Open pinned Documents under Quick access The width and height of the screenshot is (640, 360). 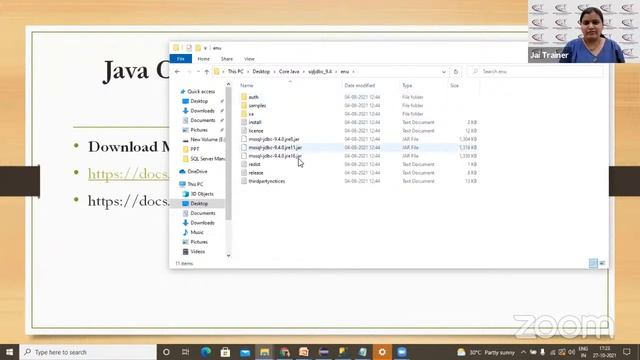pos(203,120)
